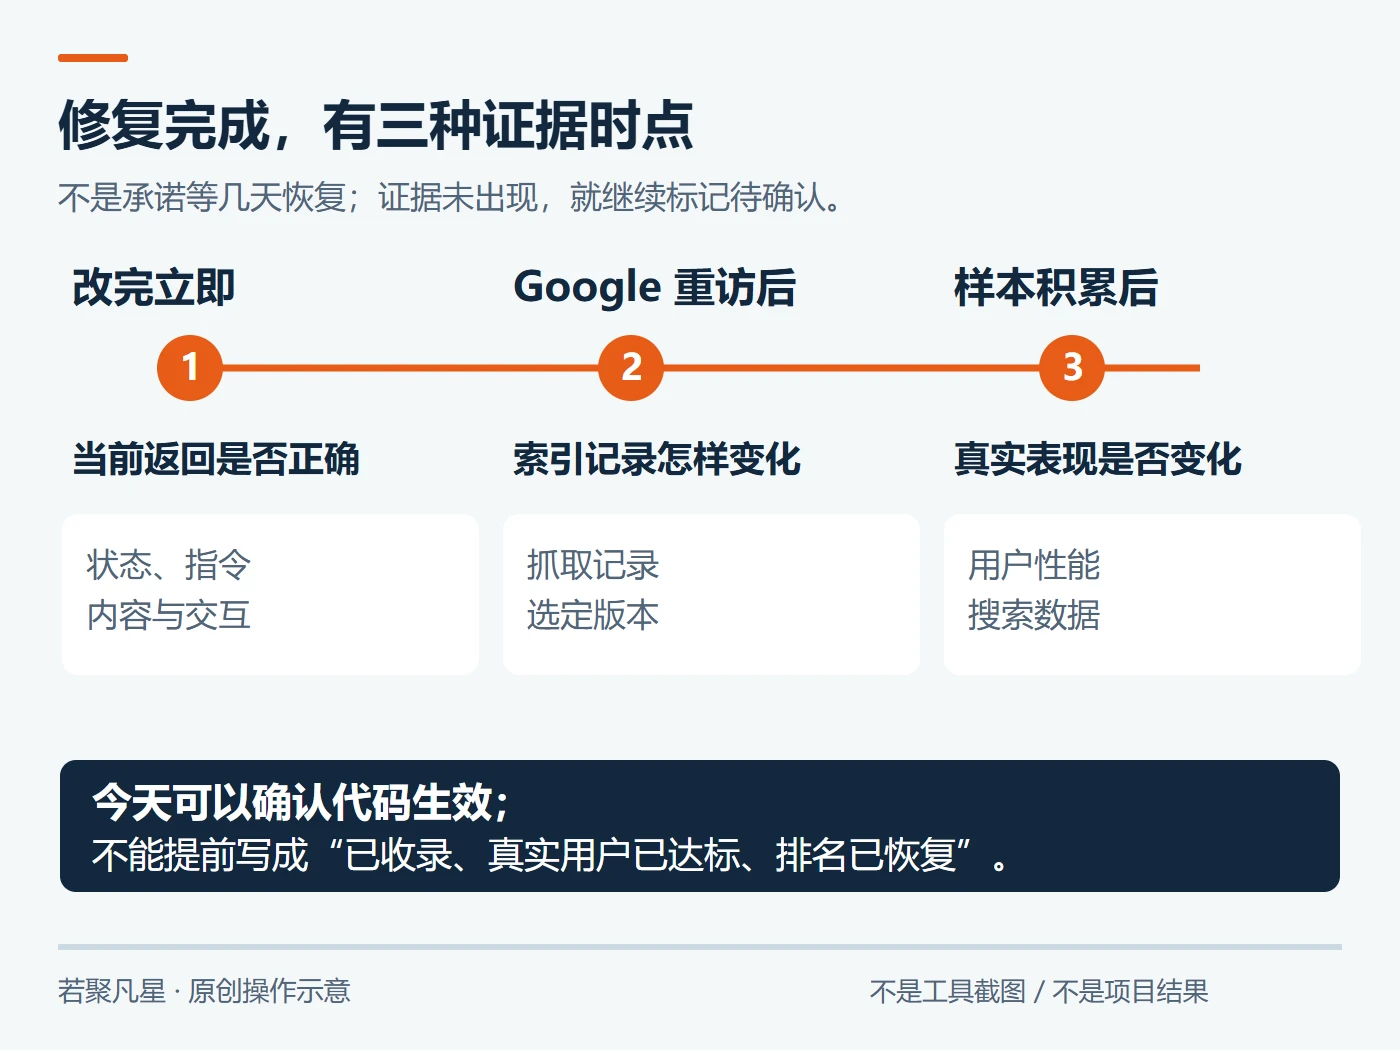Click the title "修复完成，有三种证据时点"
Image resolution: width=1400 pixels, height=1050 pixels.
click(x=375, y=126)
